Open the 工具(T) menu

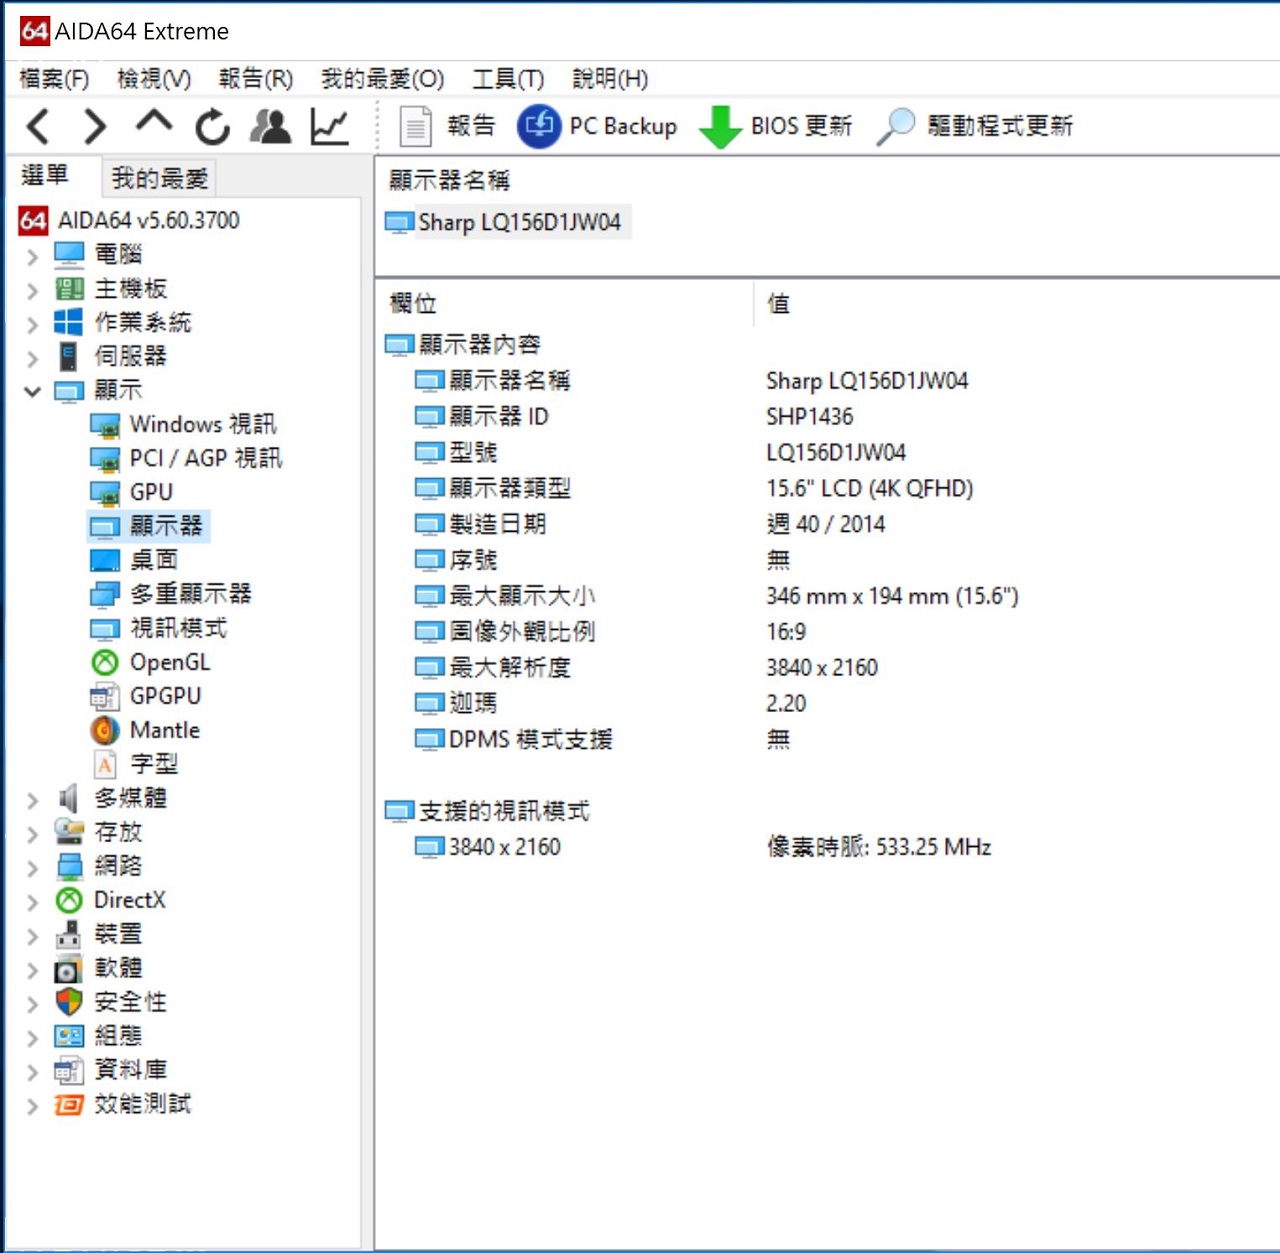point(508,78)
